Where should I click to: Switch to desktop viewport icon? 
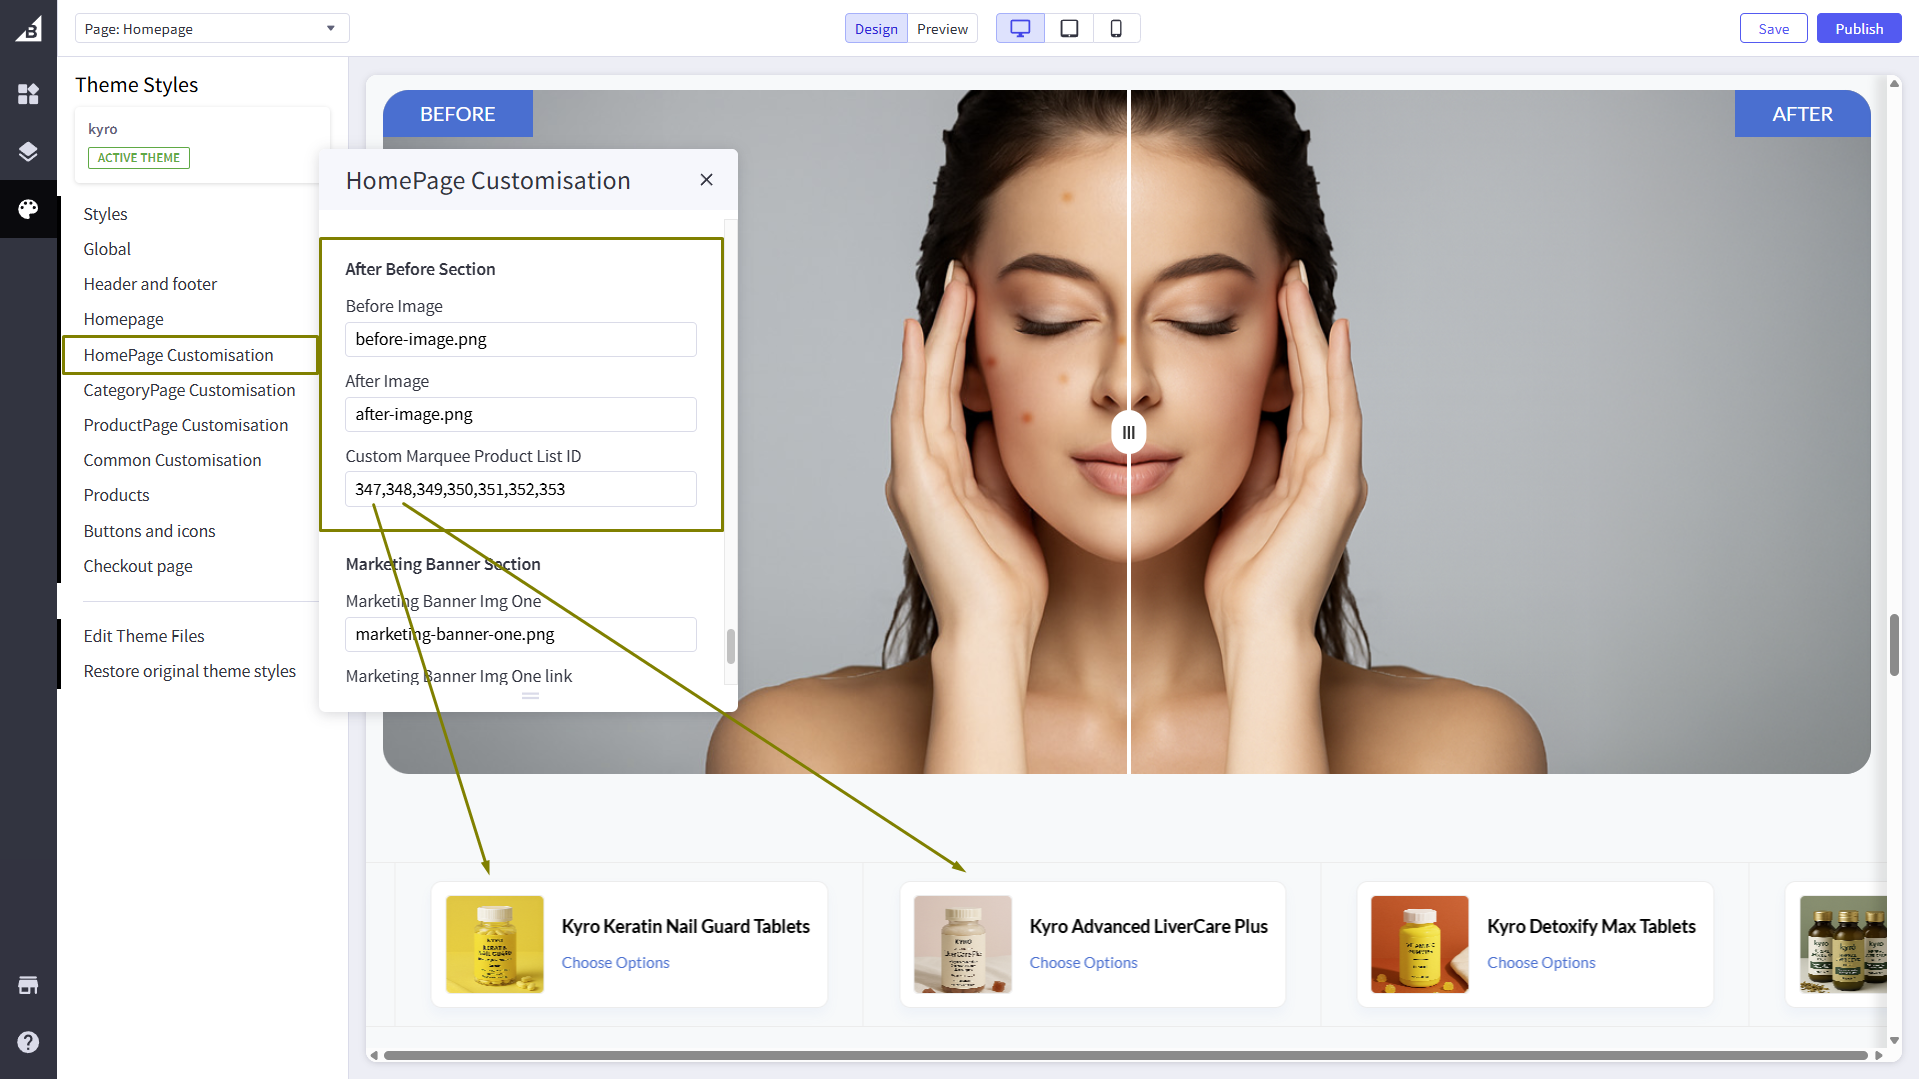(x=1020, y=29)
